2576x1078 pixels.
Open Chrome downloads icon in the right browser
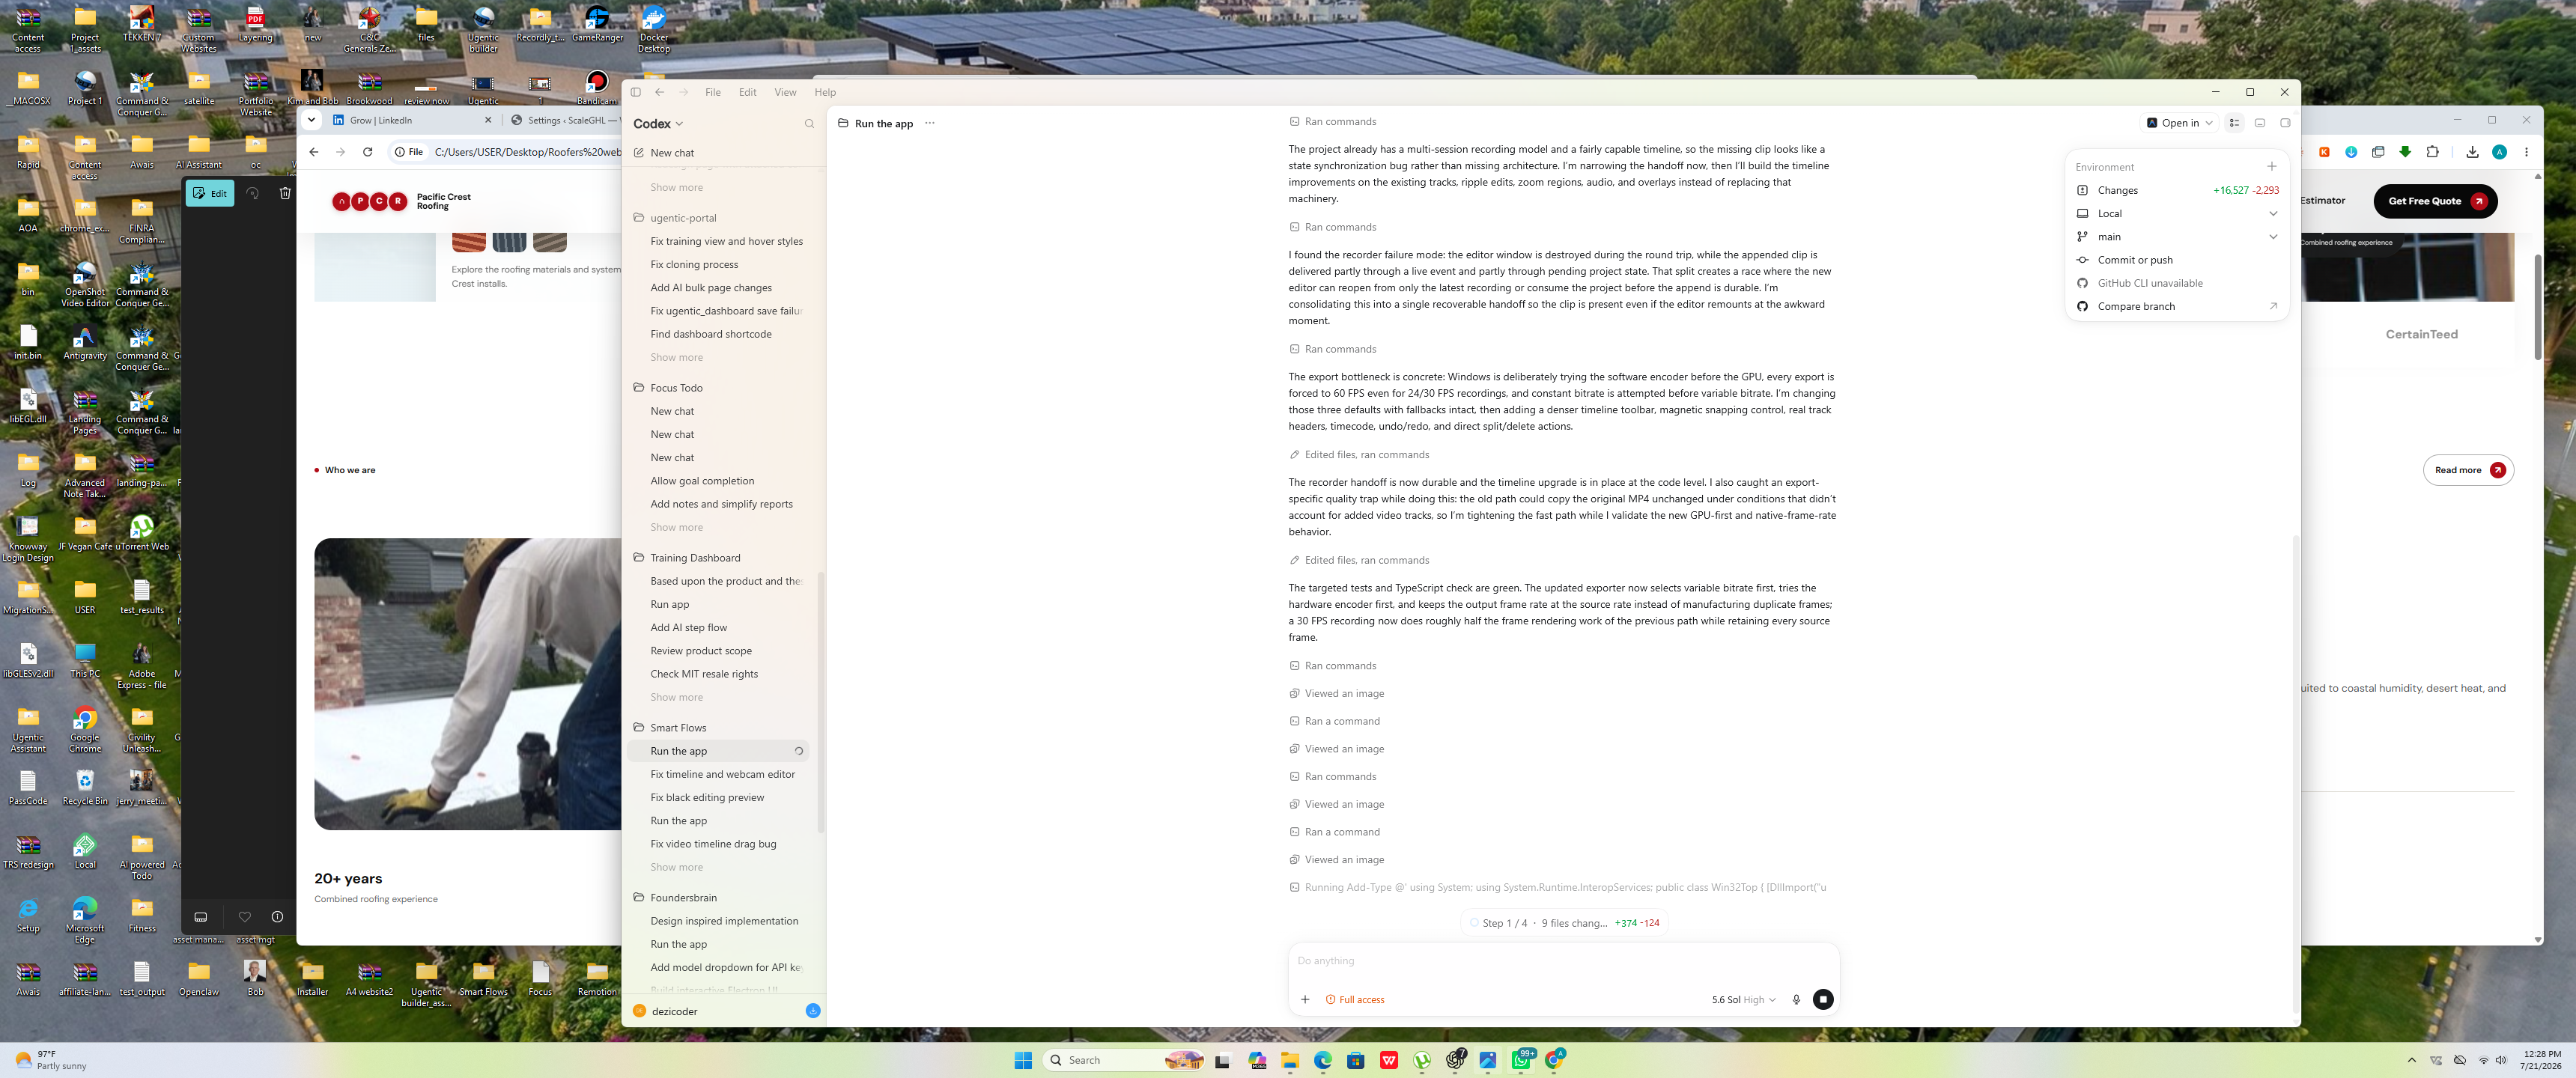pyautogui.click(x=2472, y=152)
